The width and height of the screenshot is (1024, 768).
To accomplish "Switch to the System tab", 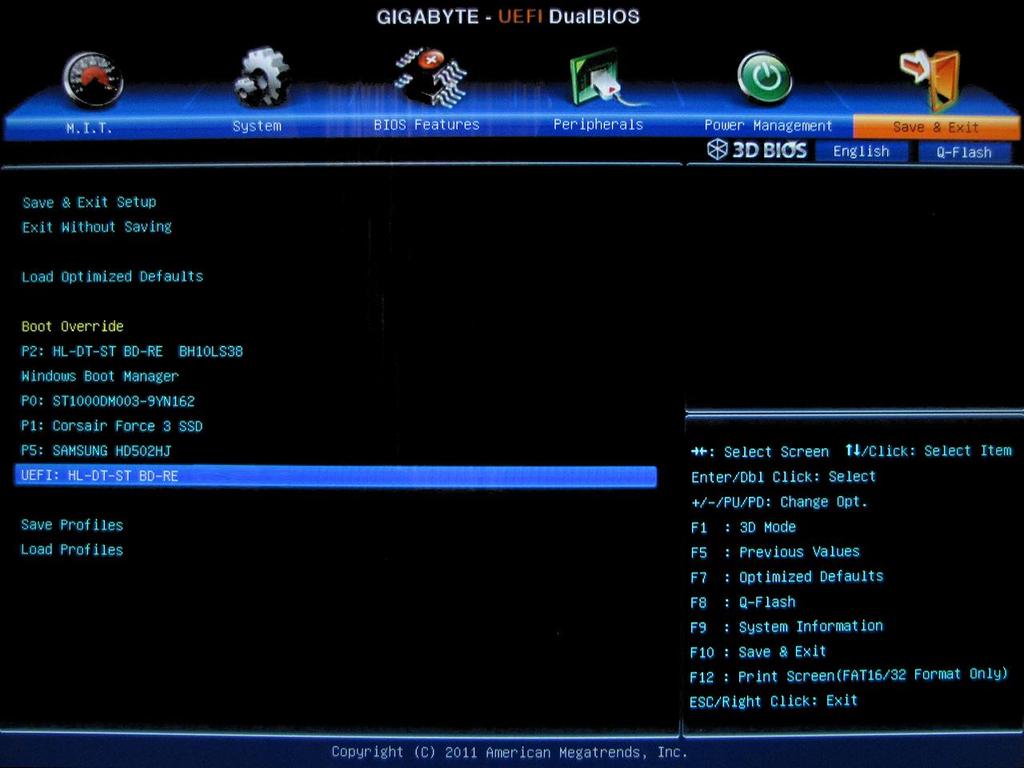I will (257, 125).
